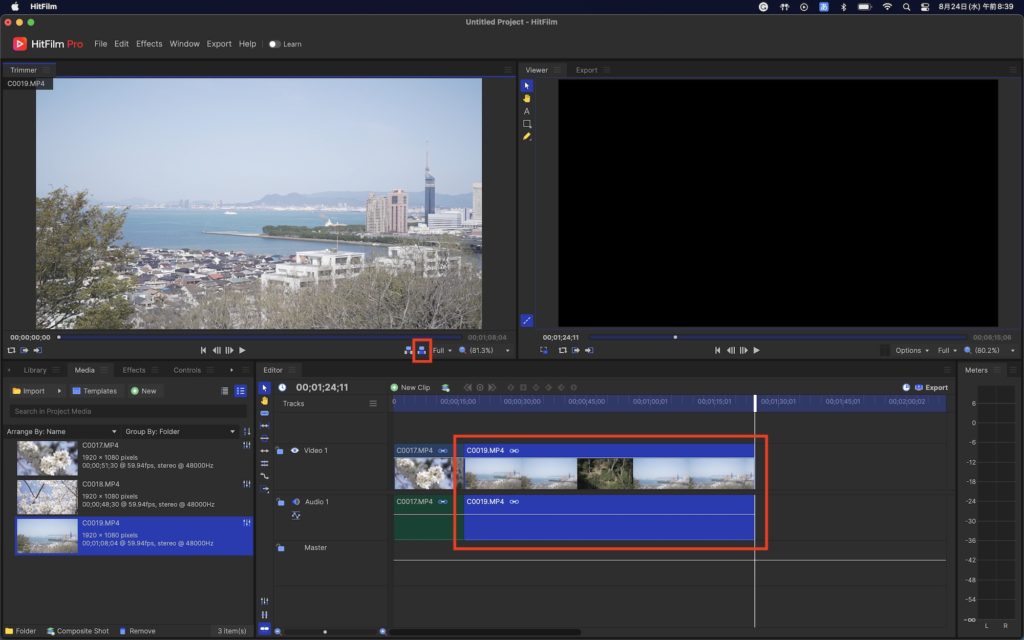This screenshot has height=640, width=1024.
Task: Open the Arrange By: Name dropdown
Action: click(62, 431)
